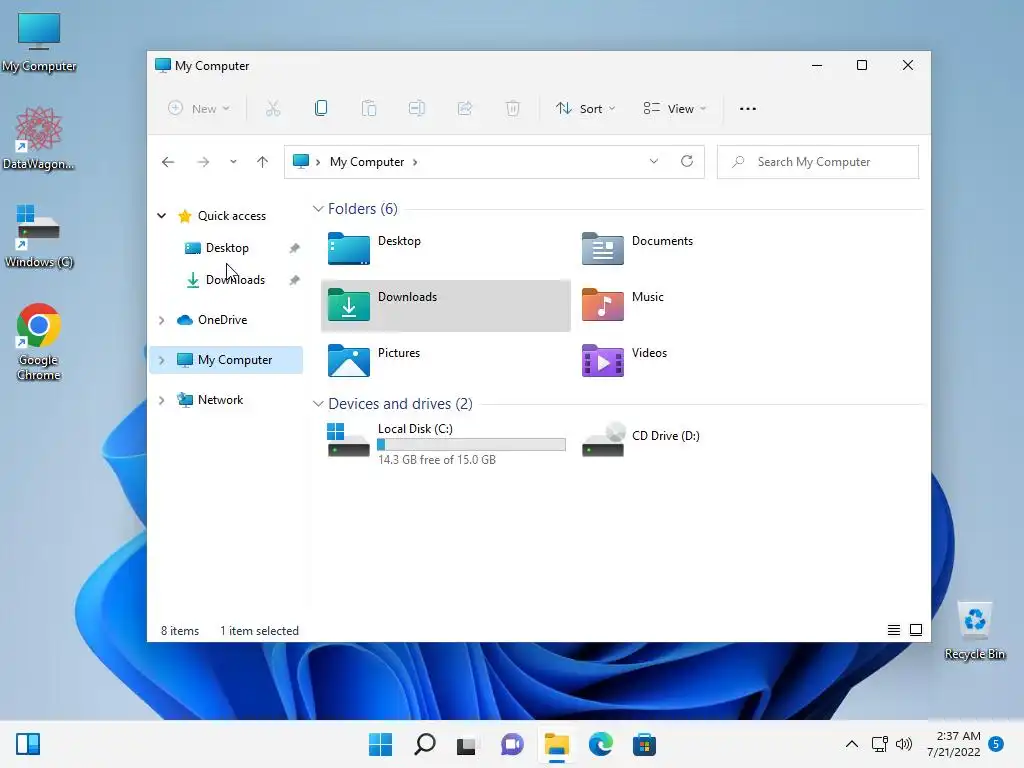Select OneDrive in navigation pane

coord(222,320)
